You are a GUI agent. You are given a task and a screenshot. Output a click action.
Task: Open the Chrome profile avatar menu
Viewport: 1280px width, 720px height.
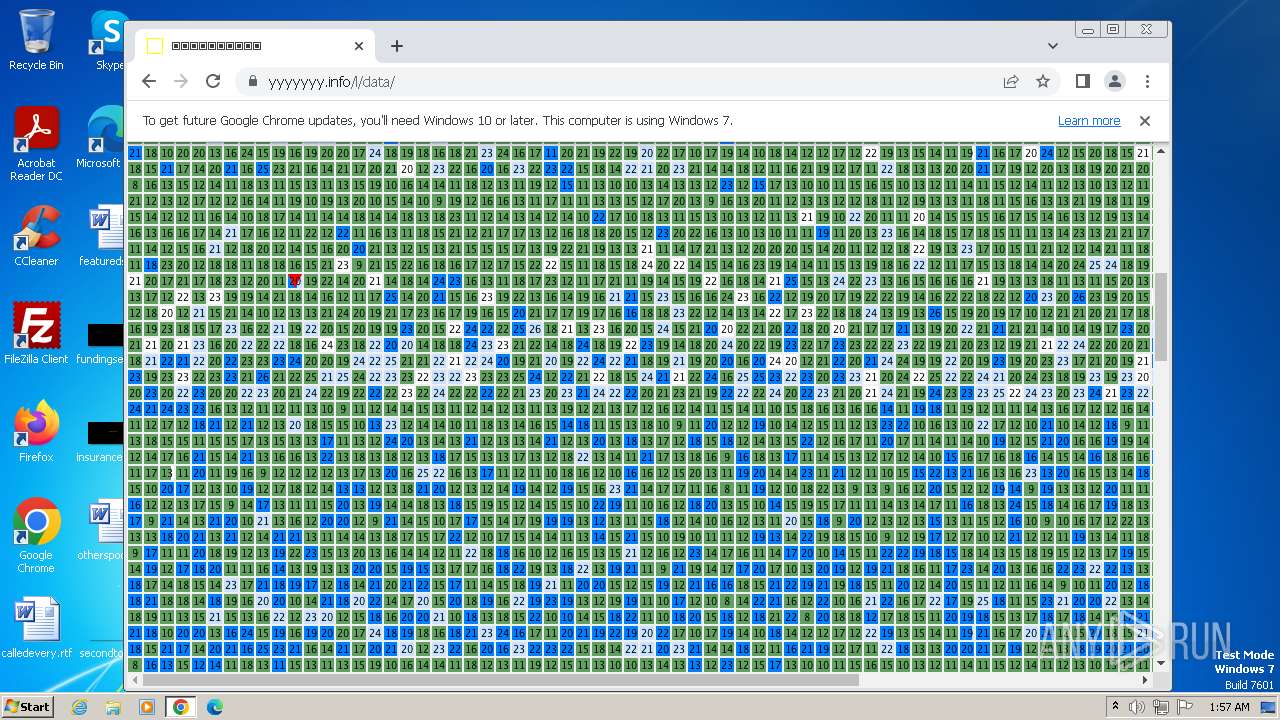tap(1115, 81)
